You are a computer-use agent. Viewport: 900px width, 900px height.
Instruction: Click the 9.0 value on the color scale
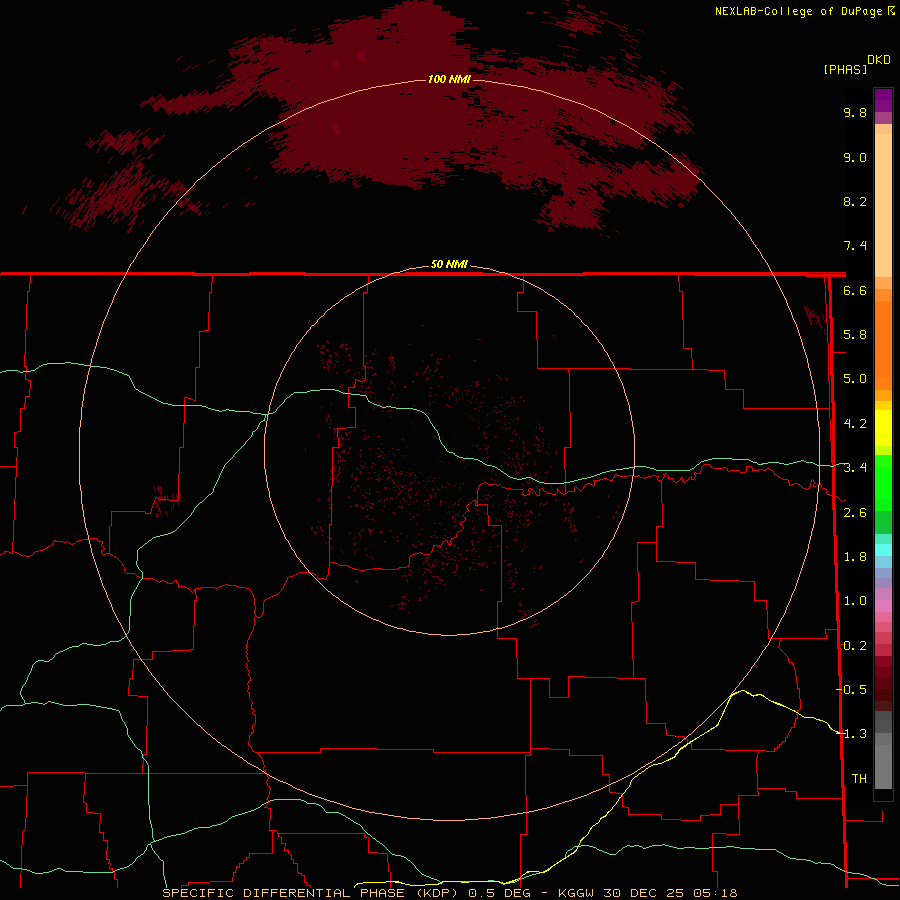point(855,157)
